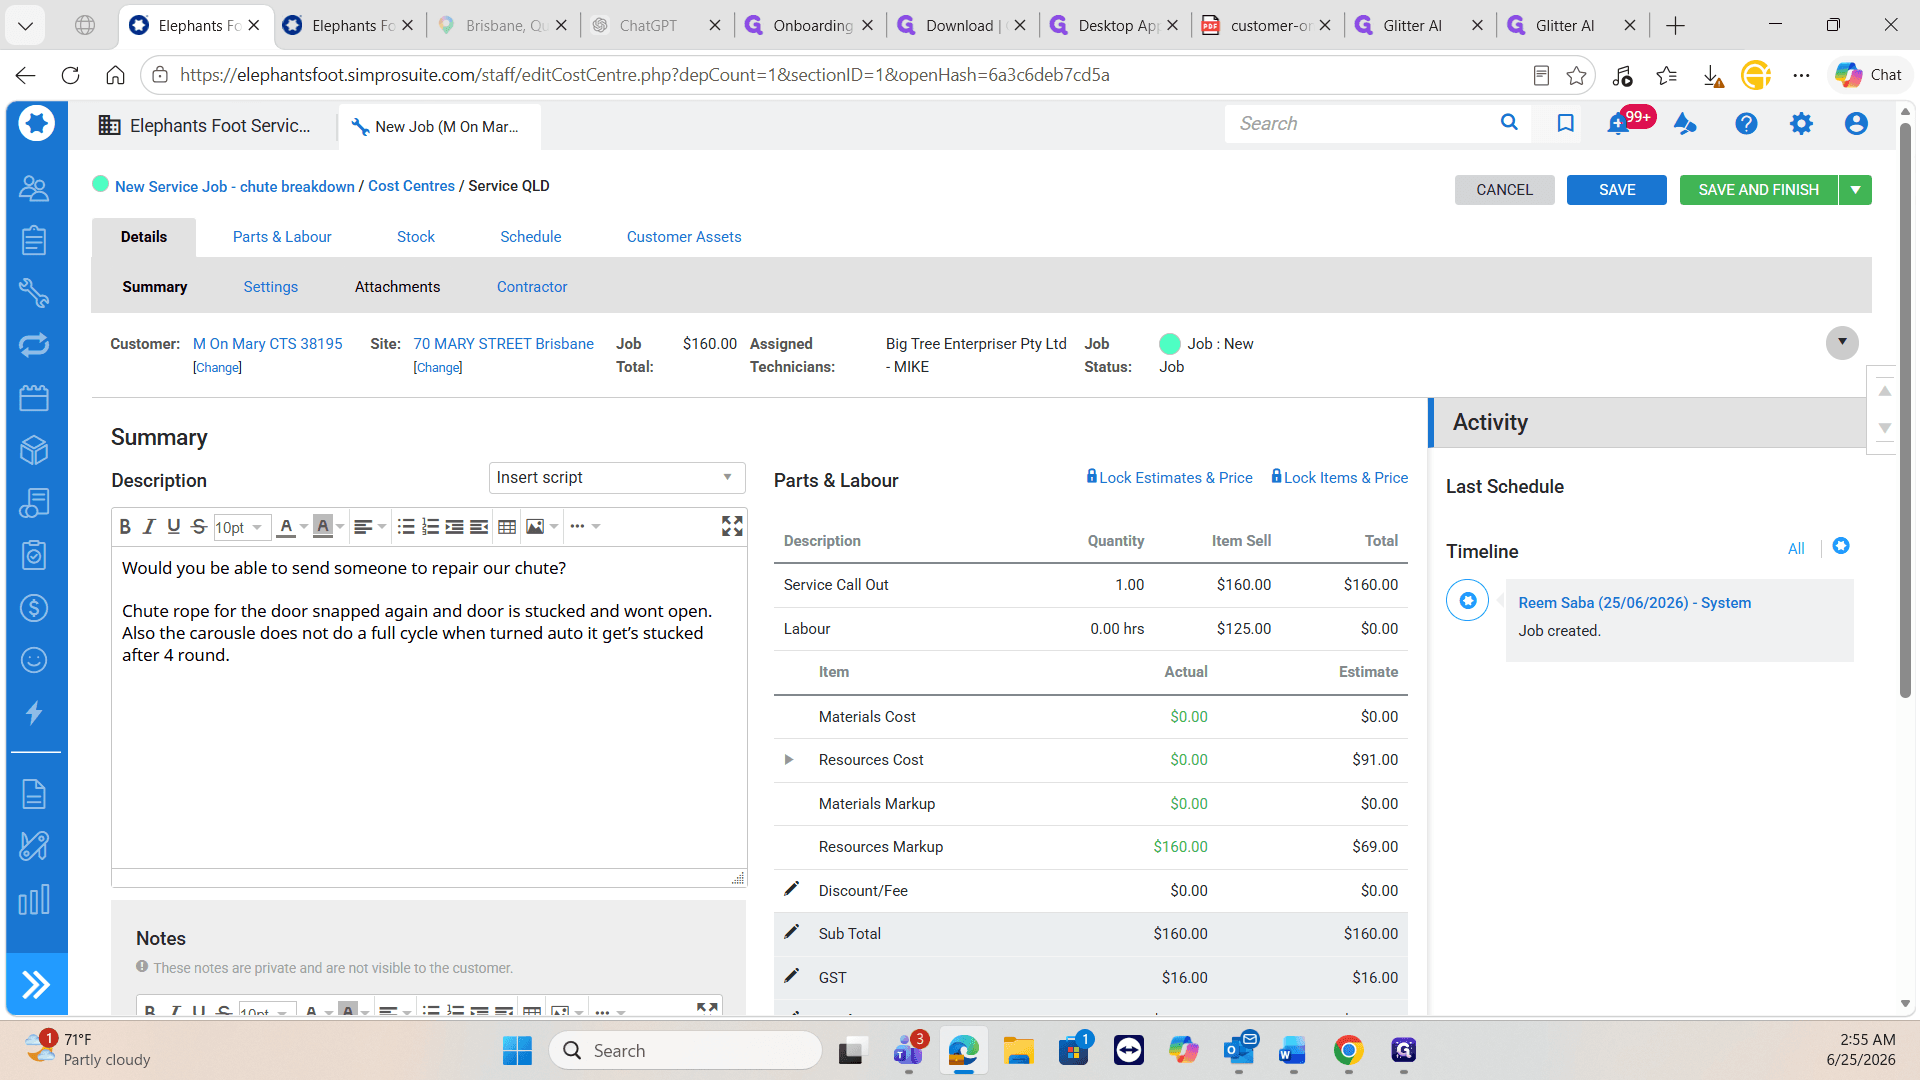
Task: Open Schedule calendar icon in sidebar
Action: pyautogui.click(x=34, y=398)
